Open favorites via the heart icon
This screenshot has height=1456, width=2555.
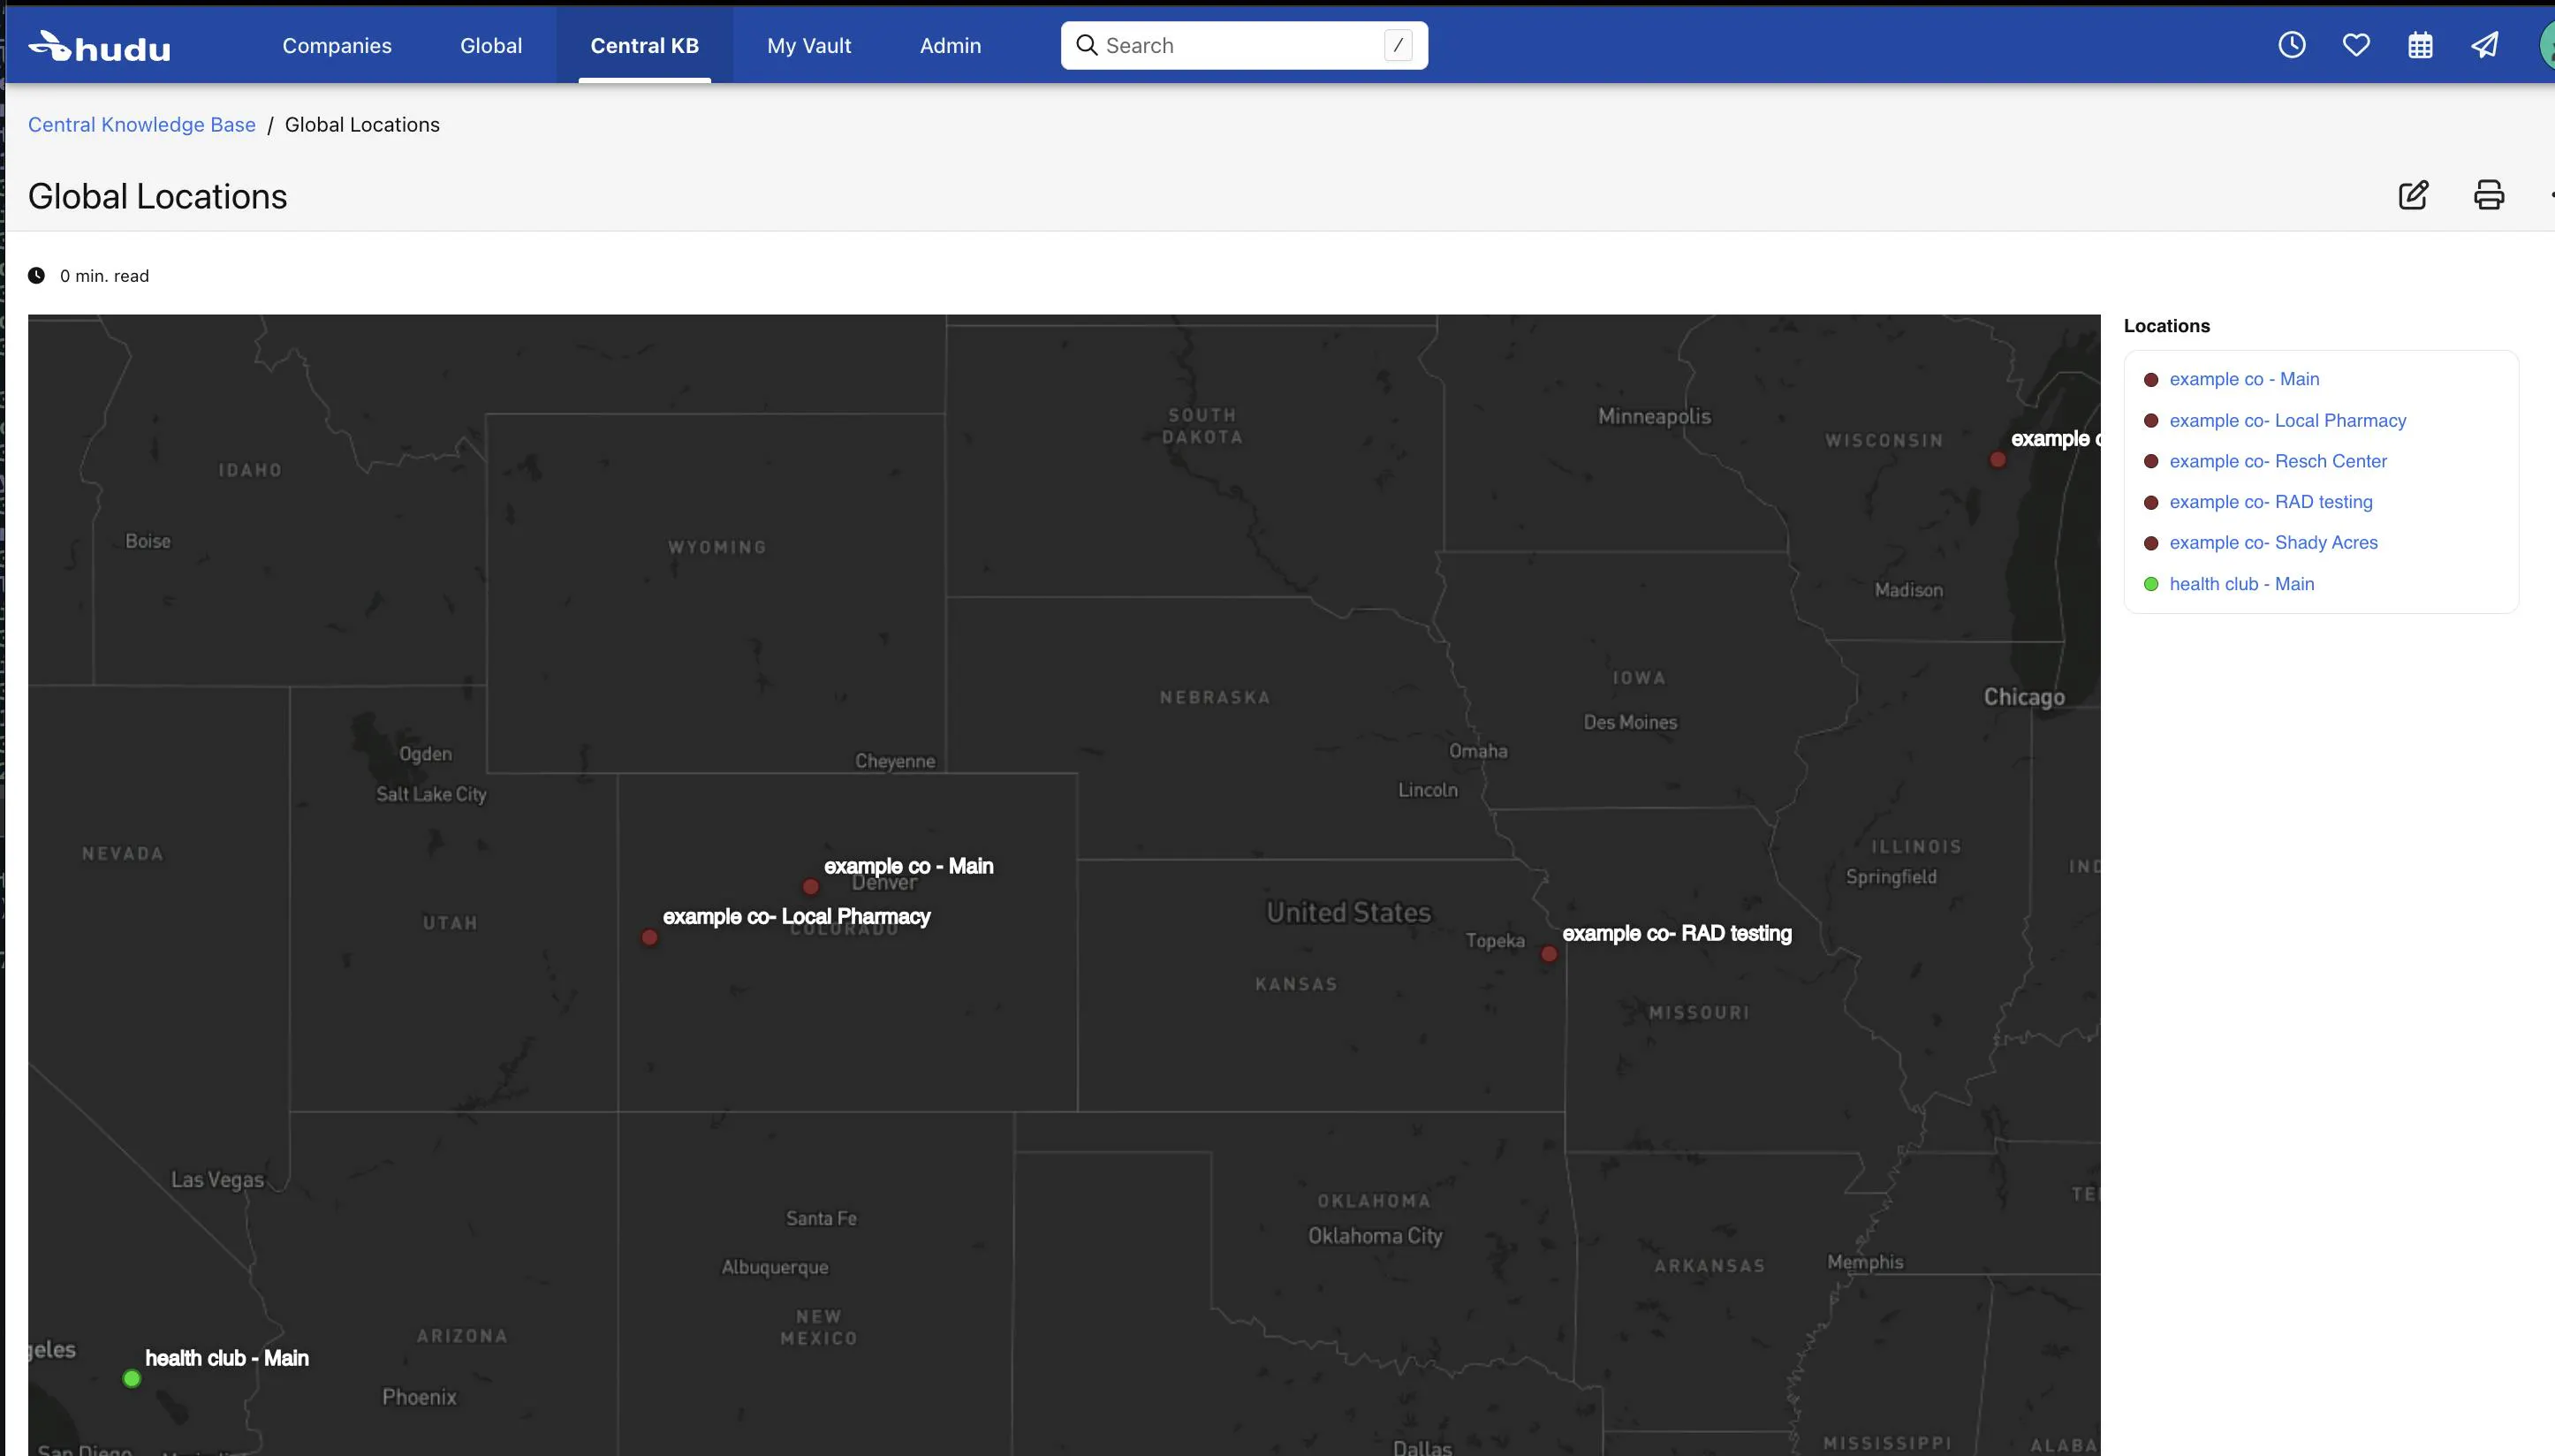click(x=2355, y=45)
